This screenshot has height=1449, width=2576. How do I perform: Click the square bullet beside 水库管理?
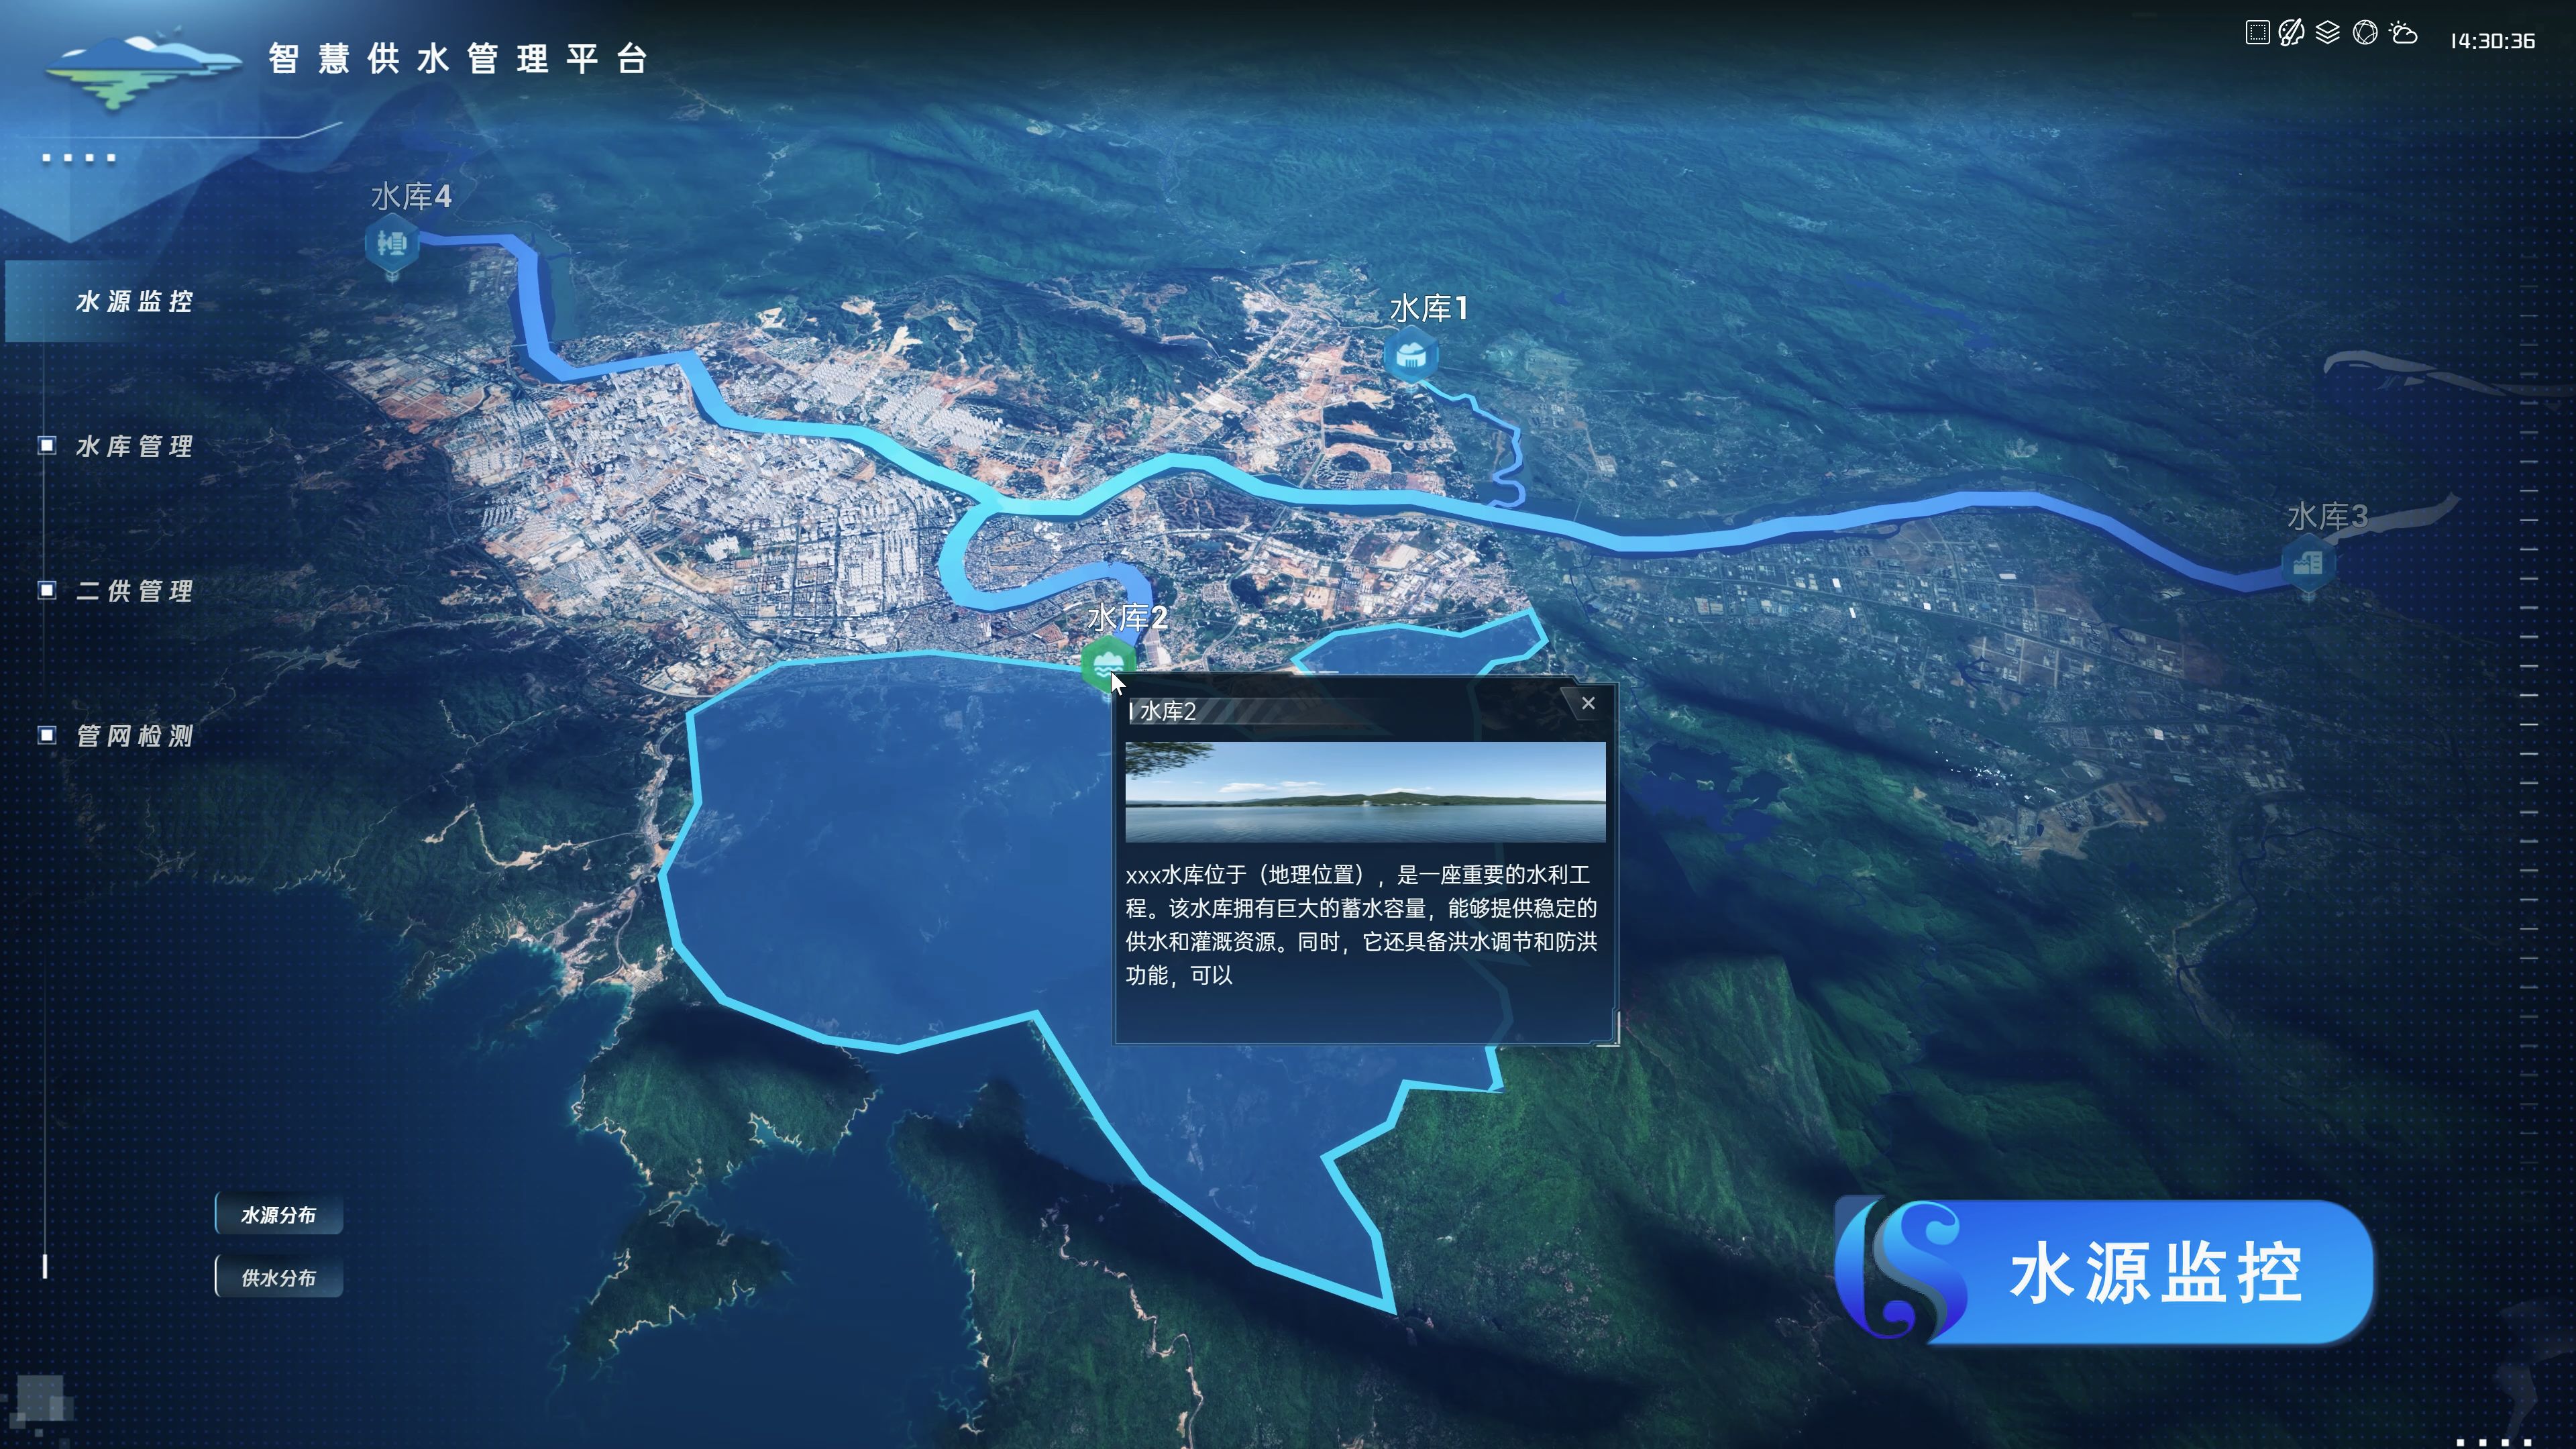[47, 446]
